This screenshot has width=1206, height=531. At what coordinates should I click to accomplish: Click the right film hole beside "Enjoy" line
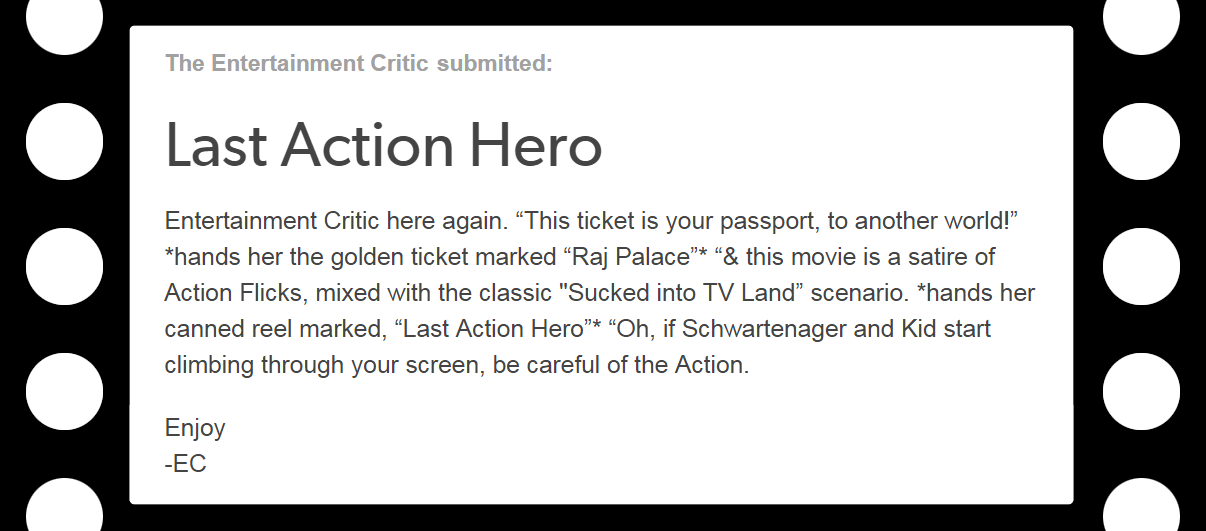coord(1141,391)
